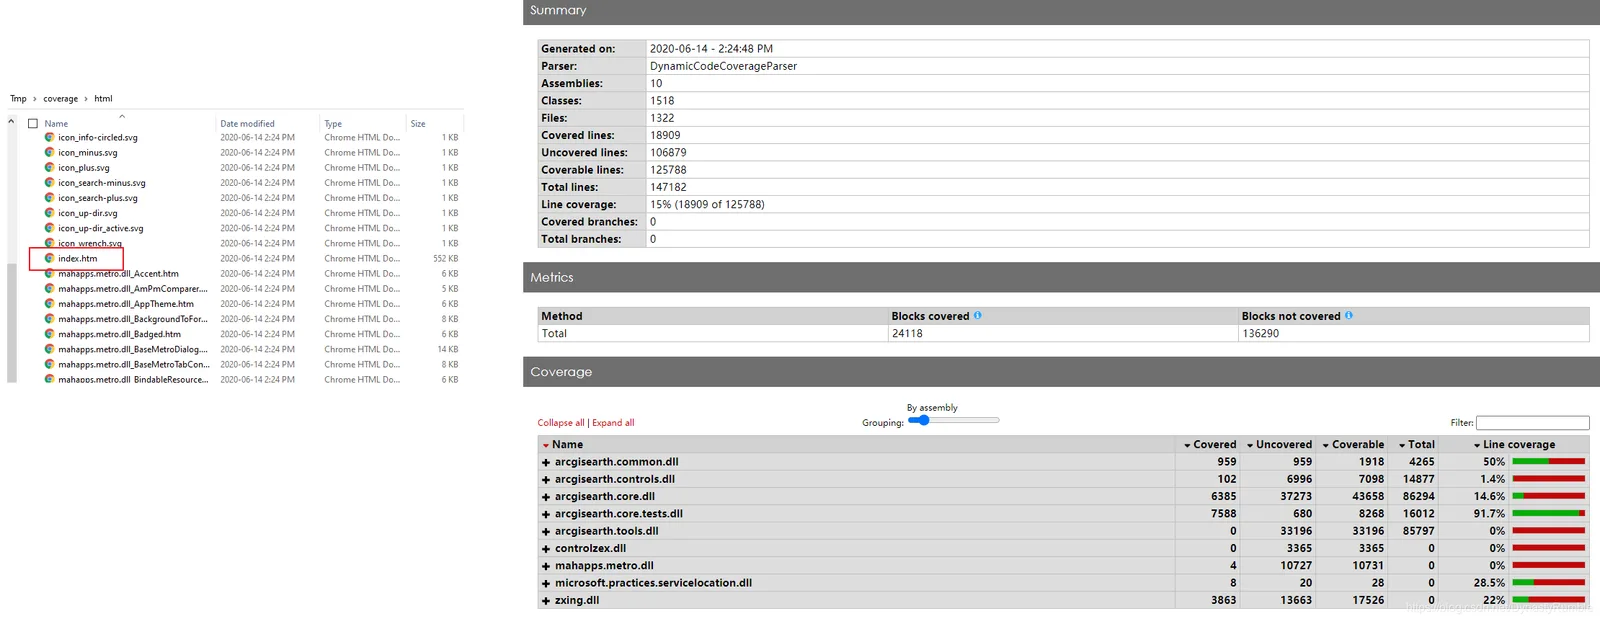Click the Chrome icon beside icon_search-minus.svg
The width and height of the screenshot is (1600, 621).
coord(49,182)
